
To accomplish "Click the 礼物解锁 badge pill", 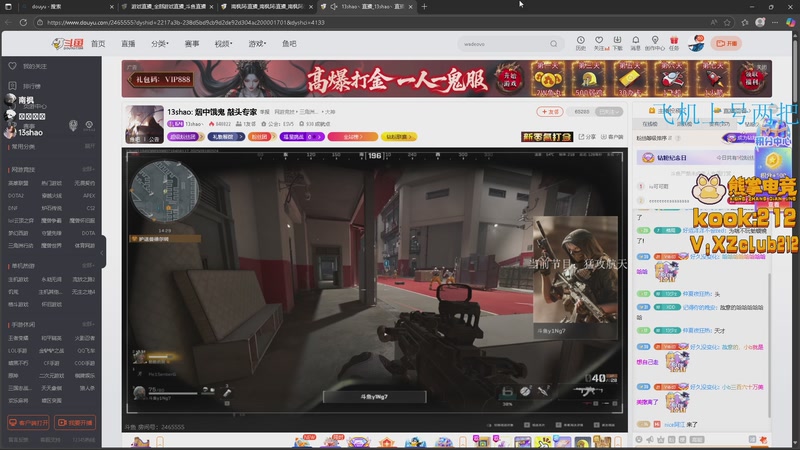I will point(226,137).
